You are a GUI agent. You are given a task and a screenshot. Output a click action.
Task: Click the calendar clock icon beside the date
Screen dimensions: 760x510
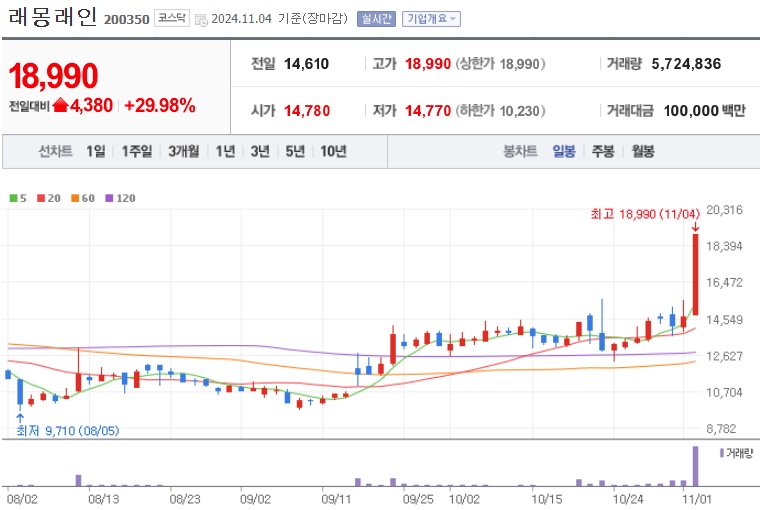click(201, 20)
